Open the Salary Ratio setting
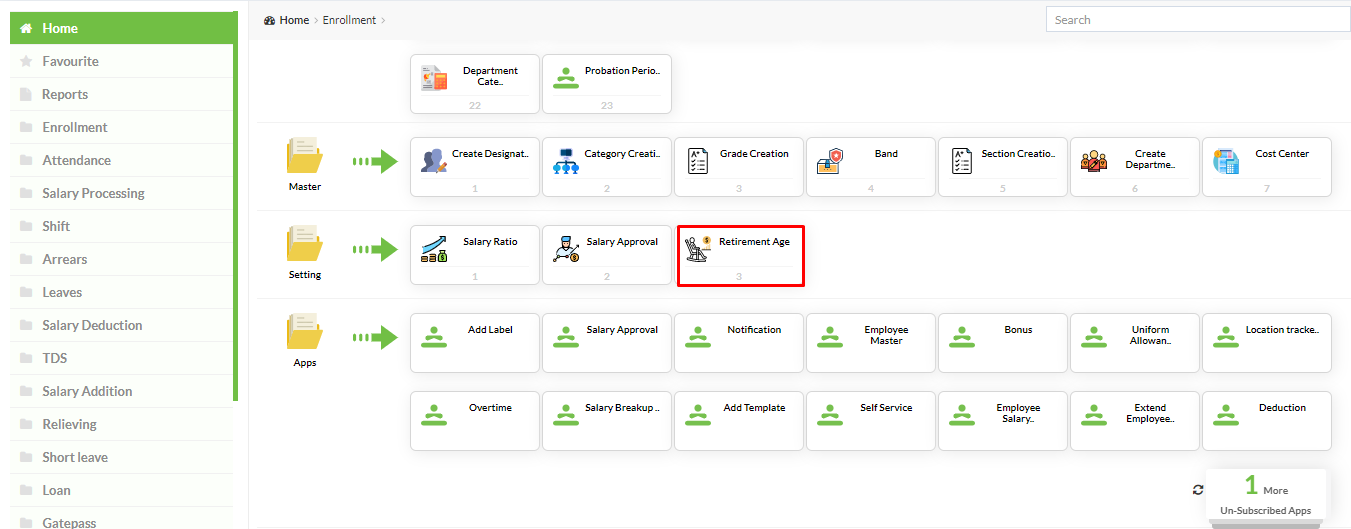1351x529 pixels. 475,255
